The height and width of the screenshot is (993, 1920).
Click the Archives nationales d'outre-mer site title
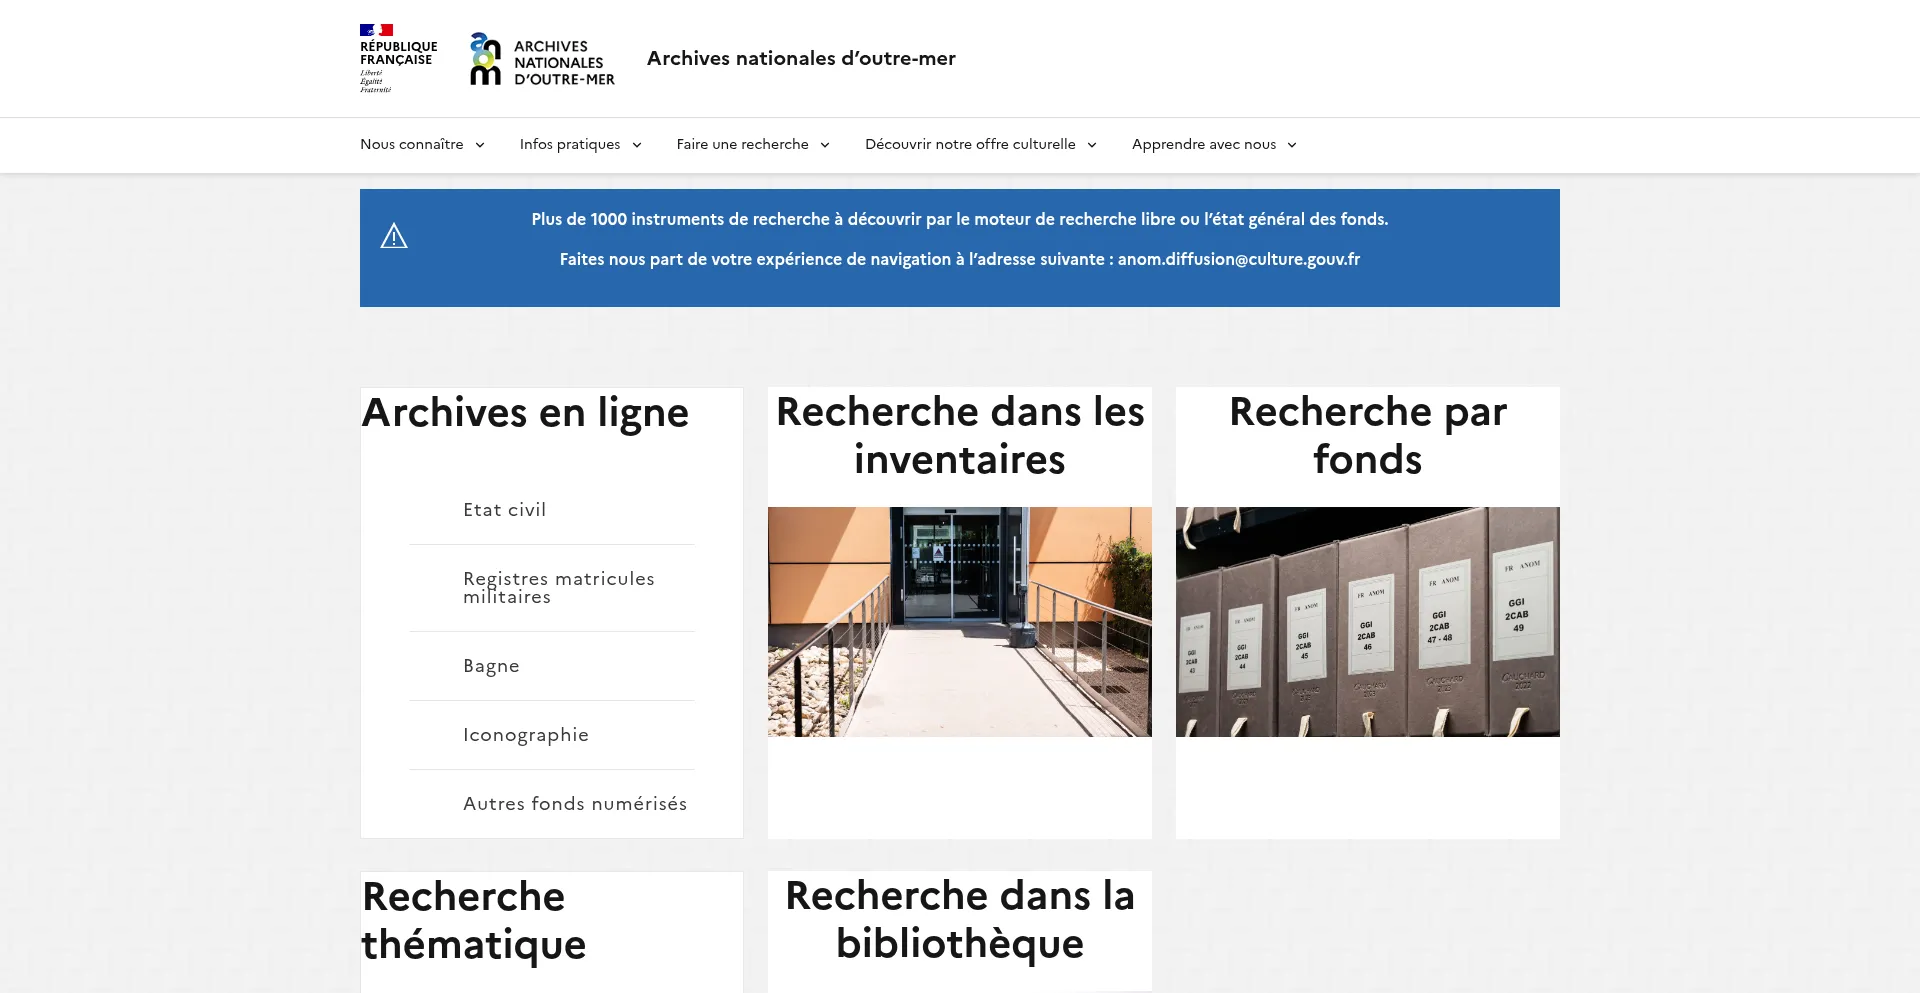[801, 59]
